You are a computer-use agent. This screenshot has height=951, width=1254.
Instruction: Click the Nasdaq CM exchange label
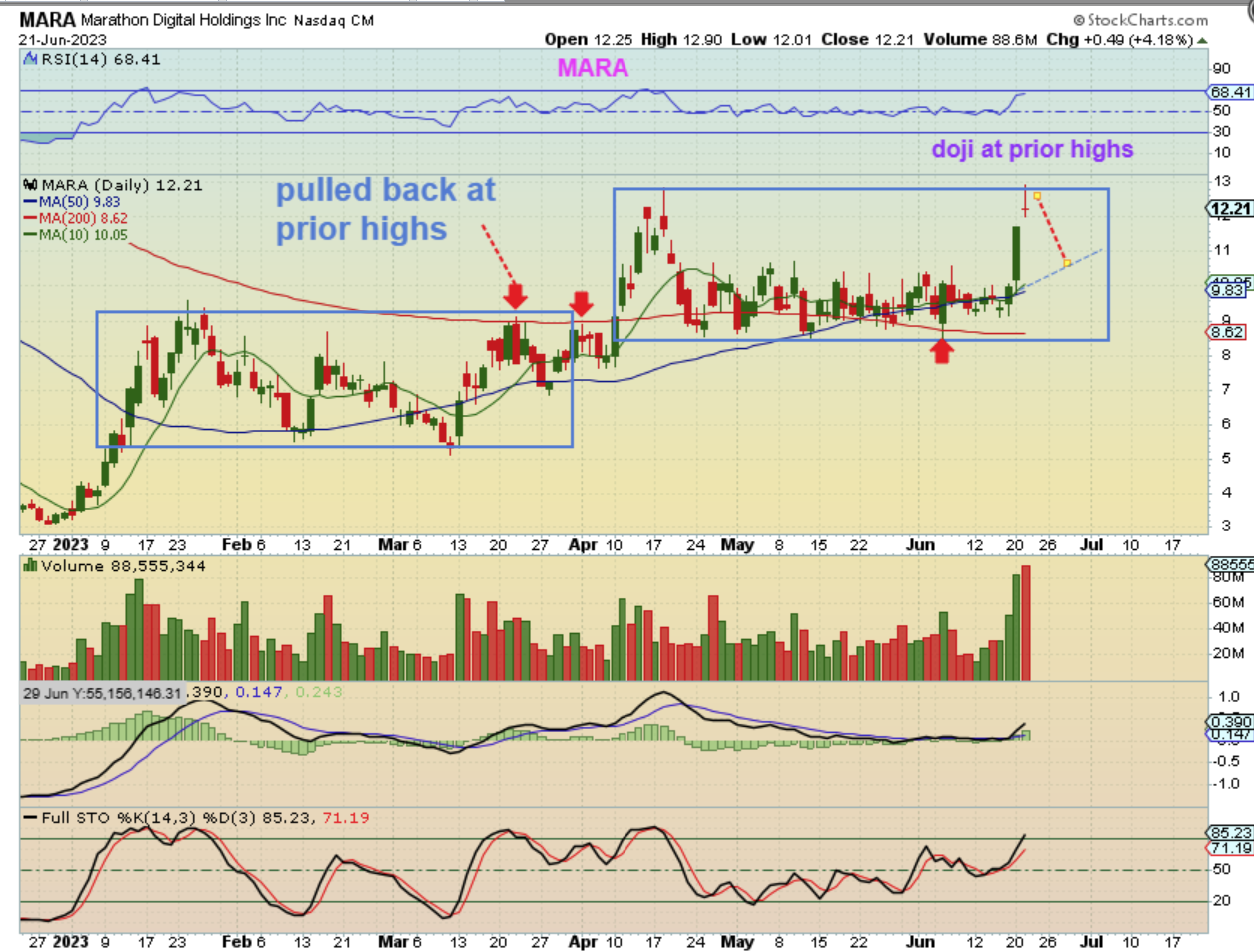pos(334,20)
